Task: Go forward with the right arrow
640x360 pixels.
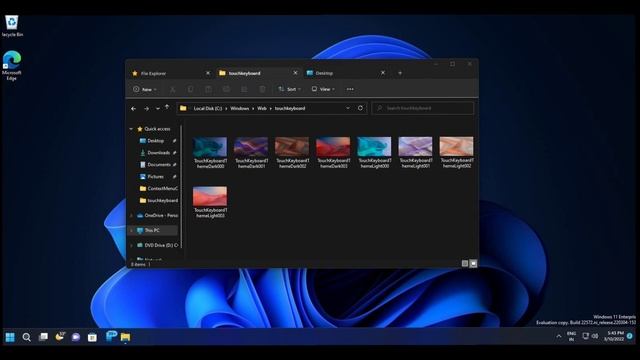Action: click(x=146, y=109)
